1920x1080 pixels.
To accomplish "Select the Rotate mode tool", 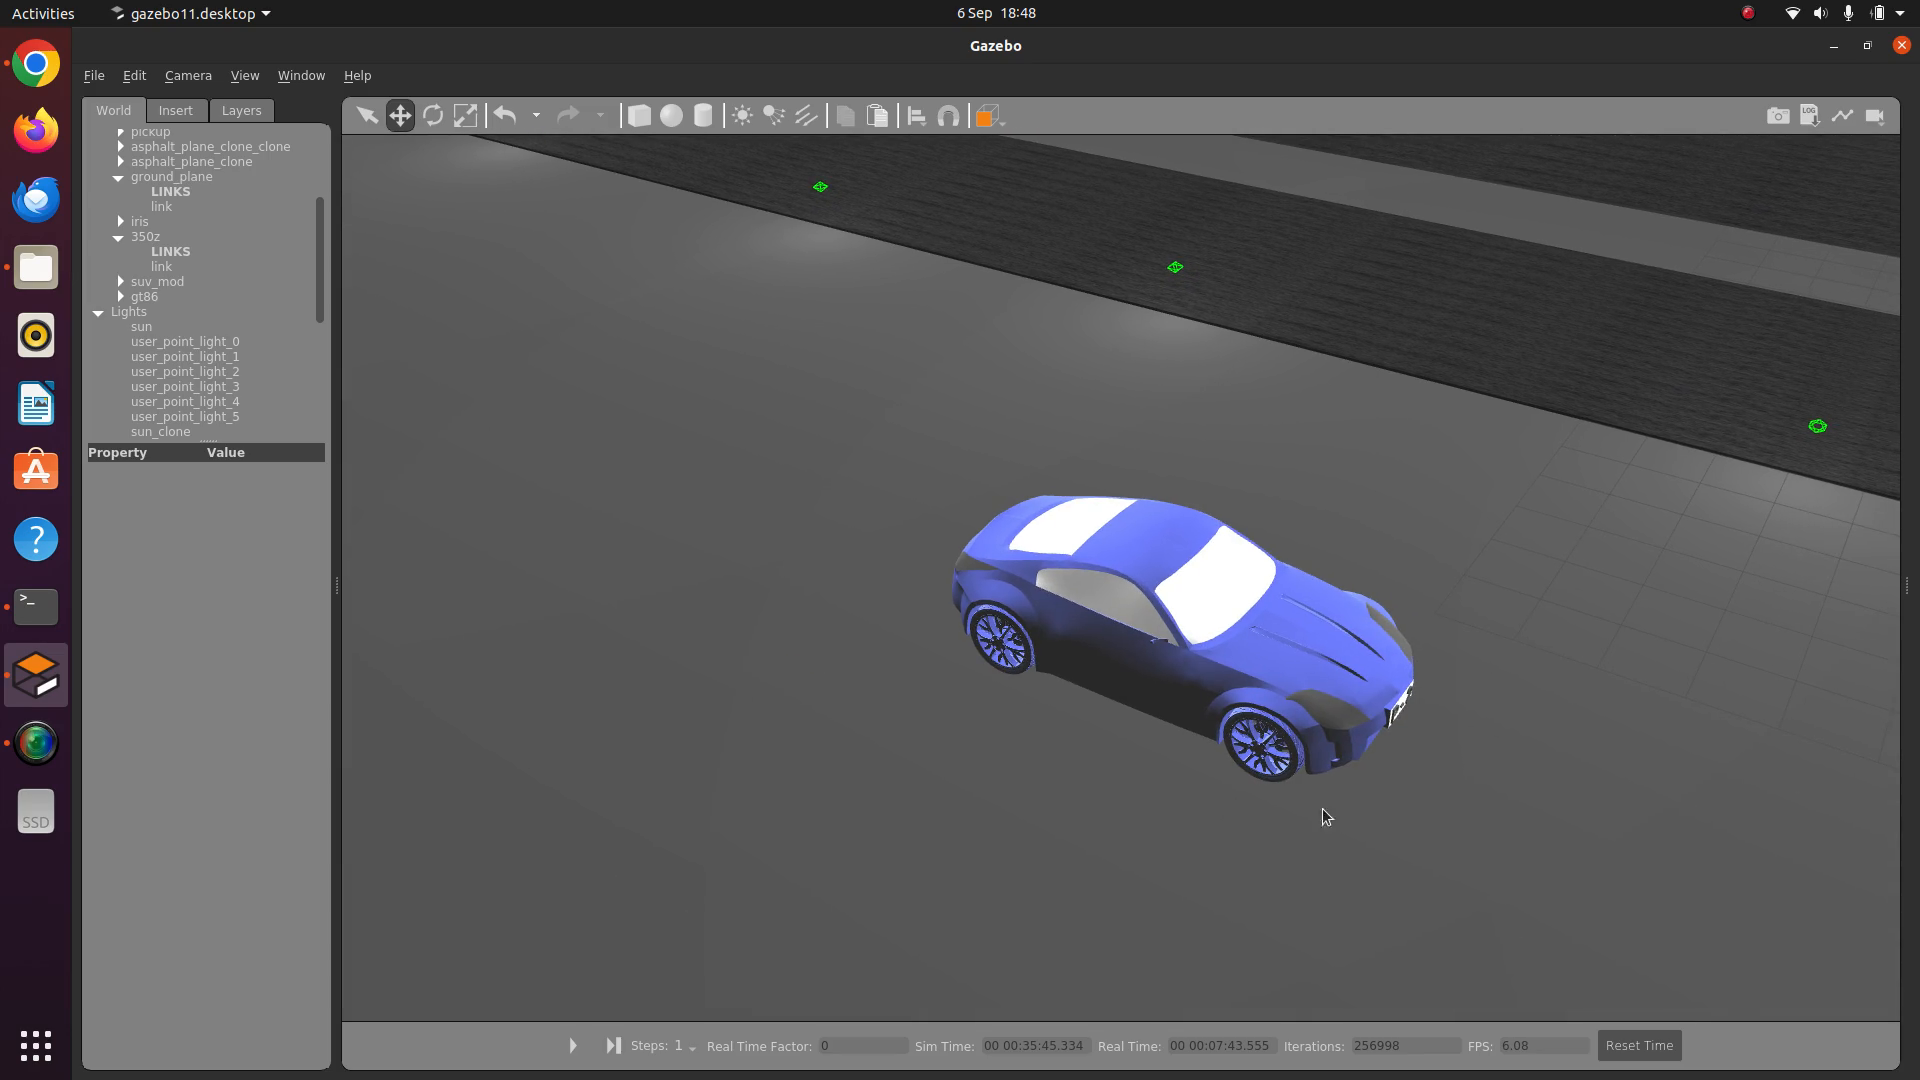I will point(433,115).
